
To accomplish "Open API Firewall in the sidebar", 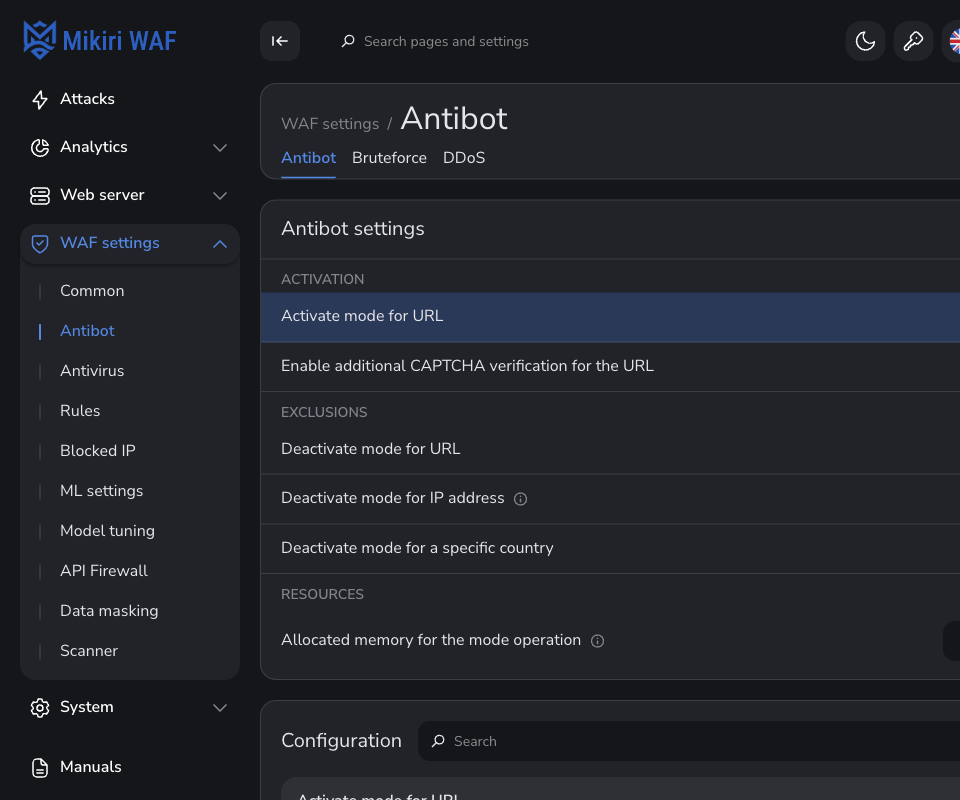I will (104, 571).
